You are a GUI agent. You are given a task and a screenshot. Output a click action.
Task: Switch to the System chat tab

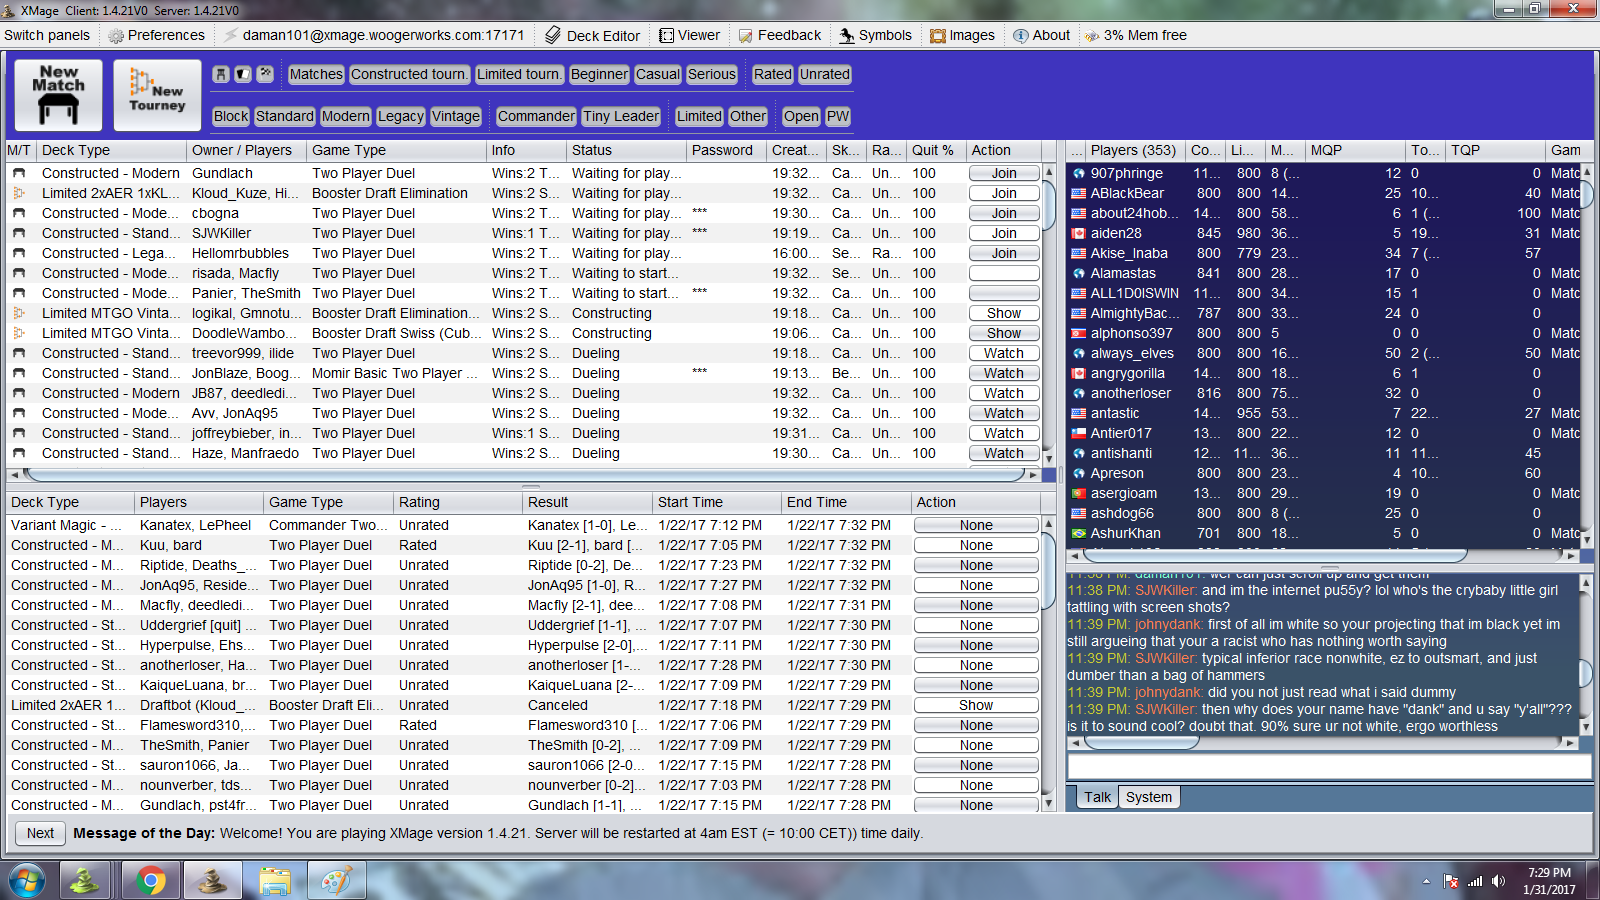[x=1148, y=797]
